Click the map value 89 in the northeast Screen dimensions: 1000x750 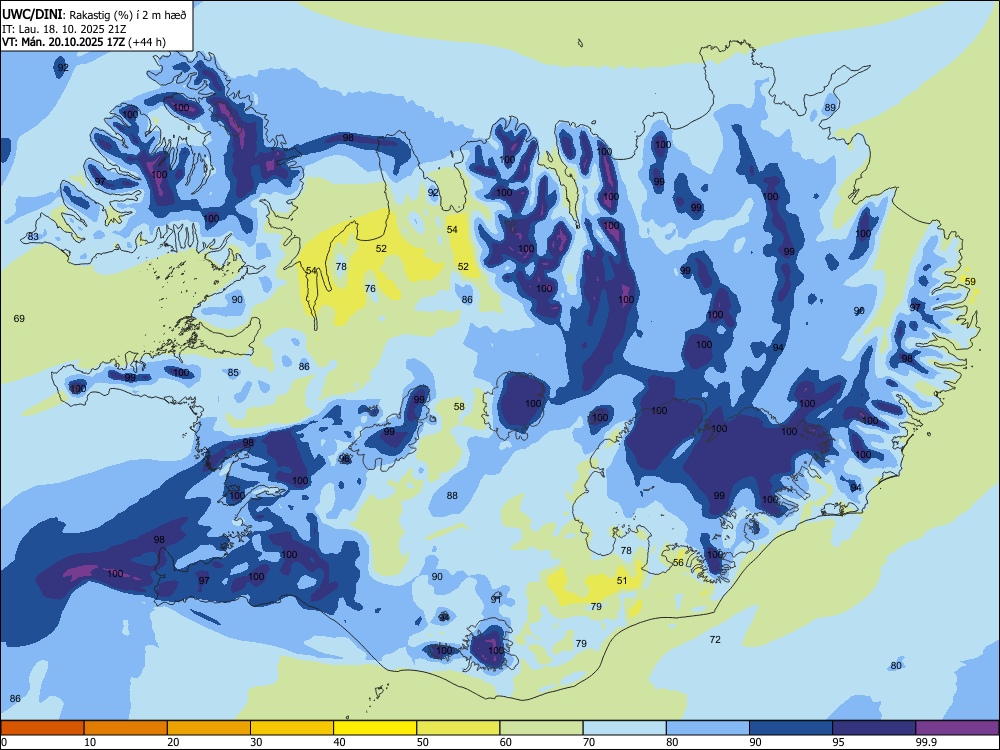tap(830, 108)
